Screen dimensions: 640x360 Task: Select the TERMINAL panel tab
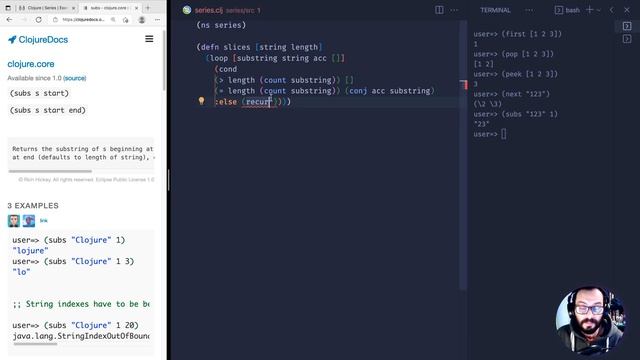coord(495,10)
